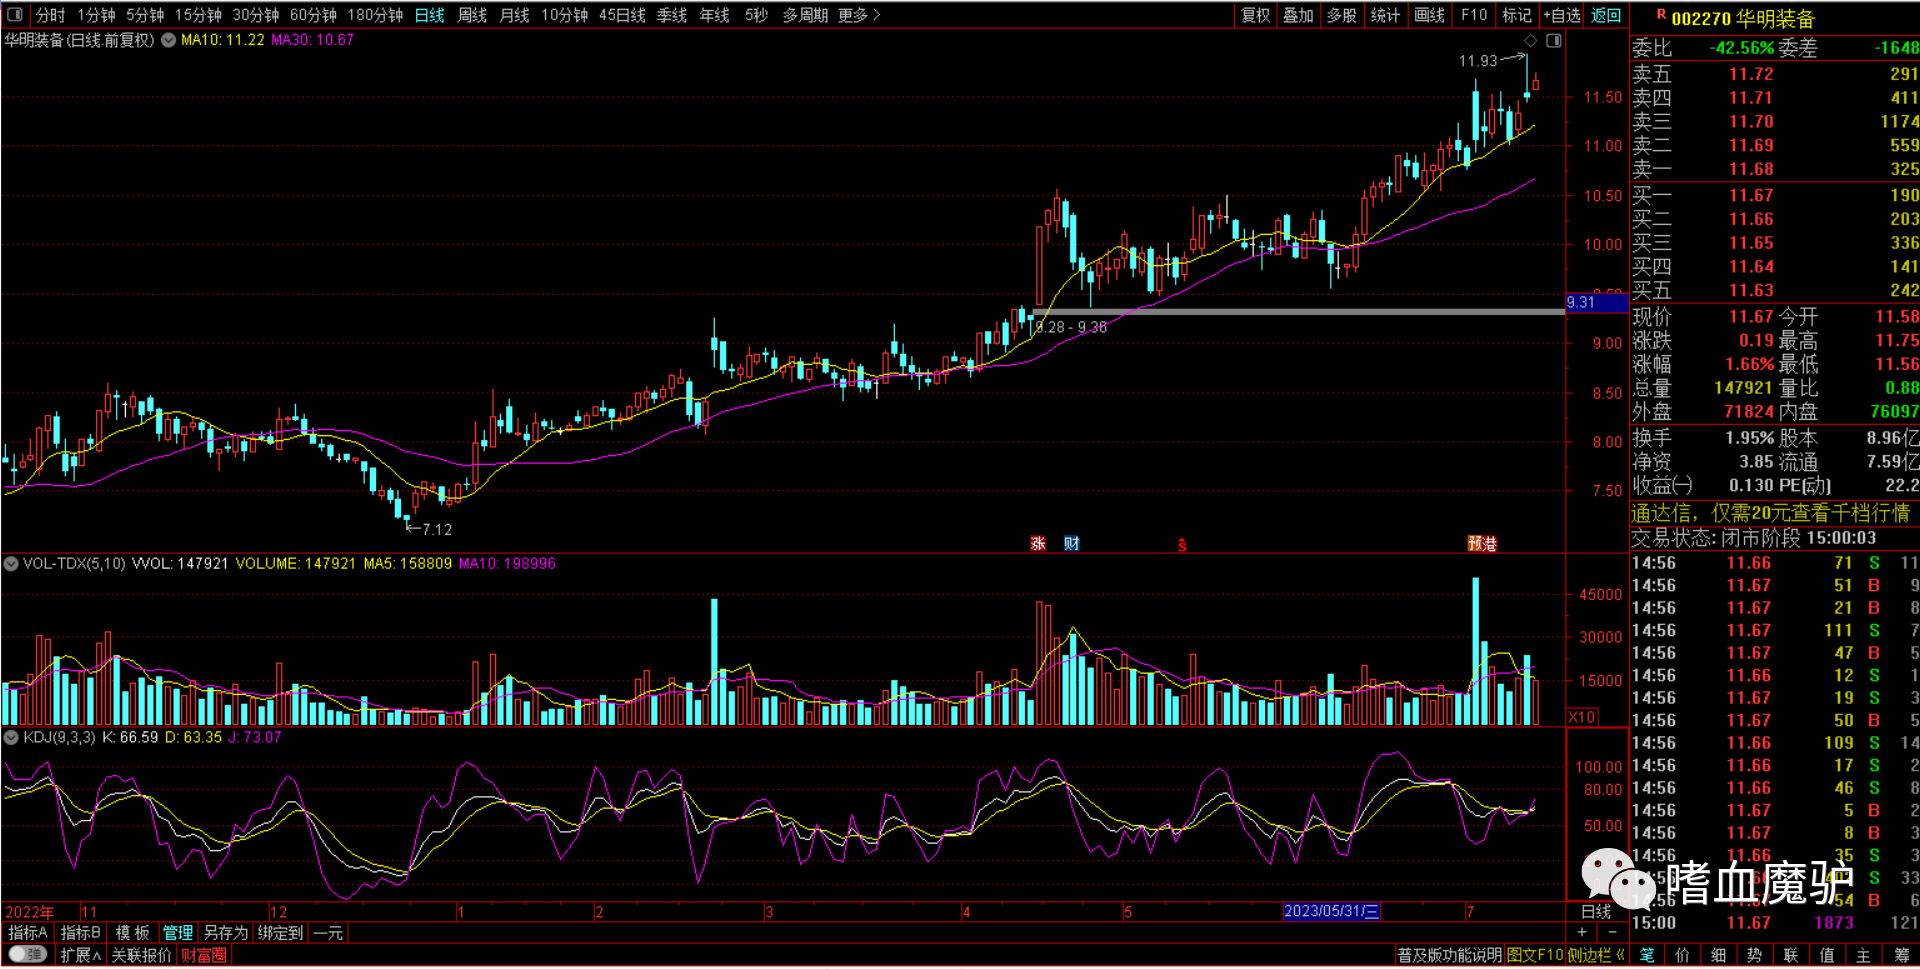Open the 财富圈 tab

[x=203, y=955]
